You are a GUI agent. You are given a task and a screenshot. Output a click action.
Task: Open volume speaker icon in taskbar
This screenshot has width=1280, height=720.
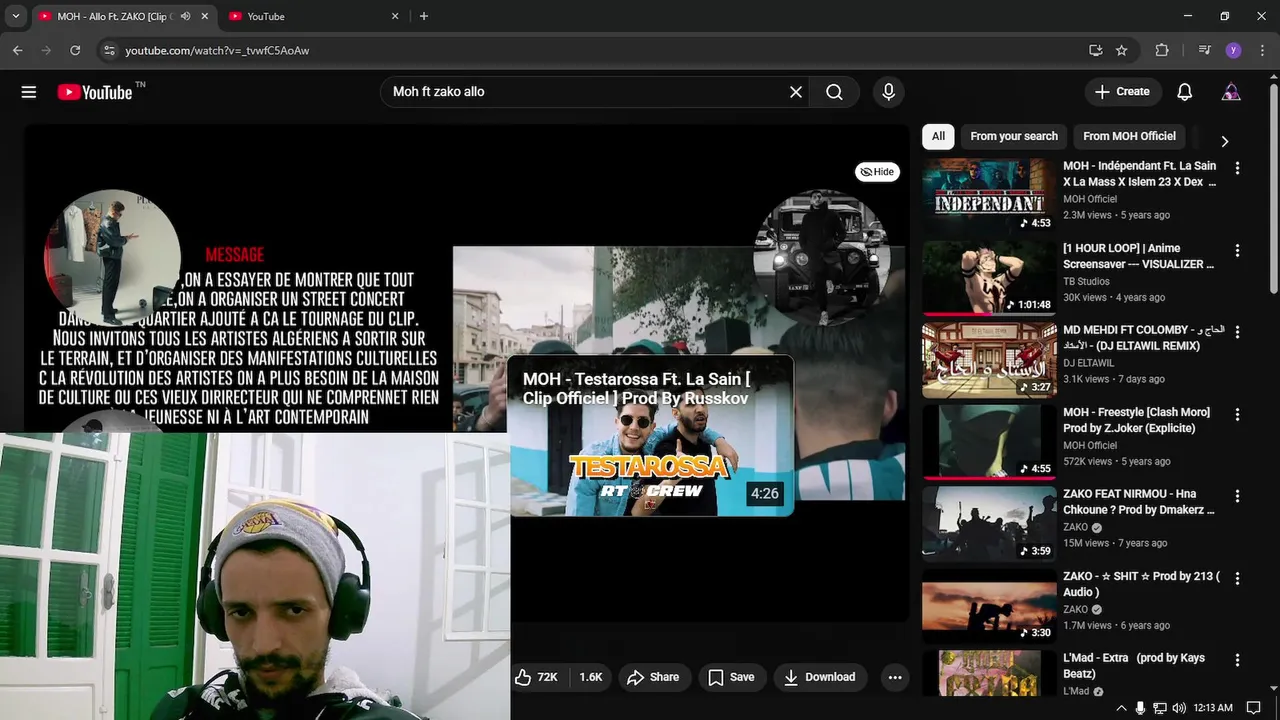pyautogui.click(x=1179, y=708)
